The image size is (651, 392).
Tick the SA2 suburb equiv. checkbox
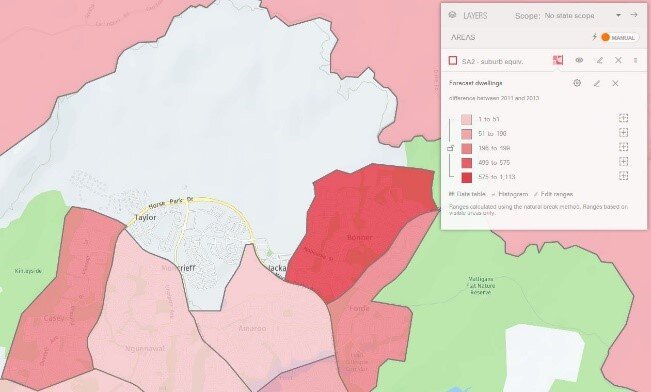453,61
